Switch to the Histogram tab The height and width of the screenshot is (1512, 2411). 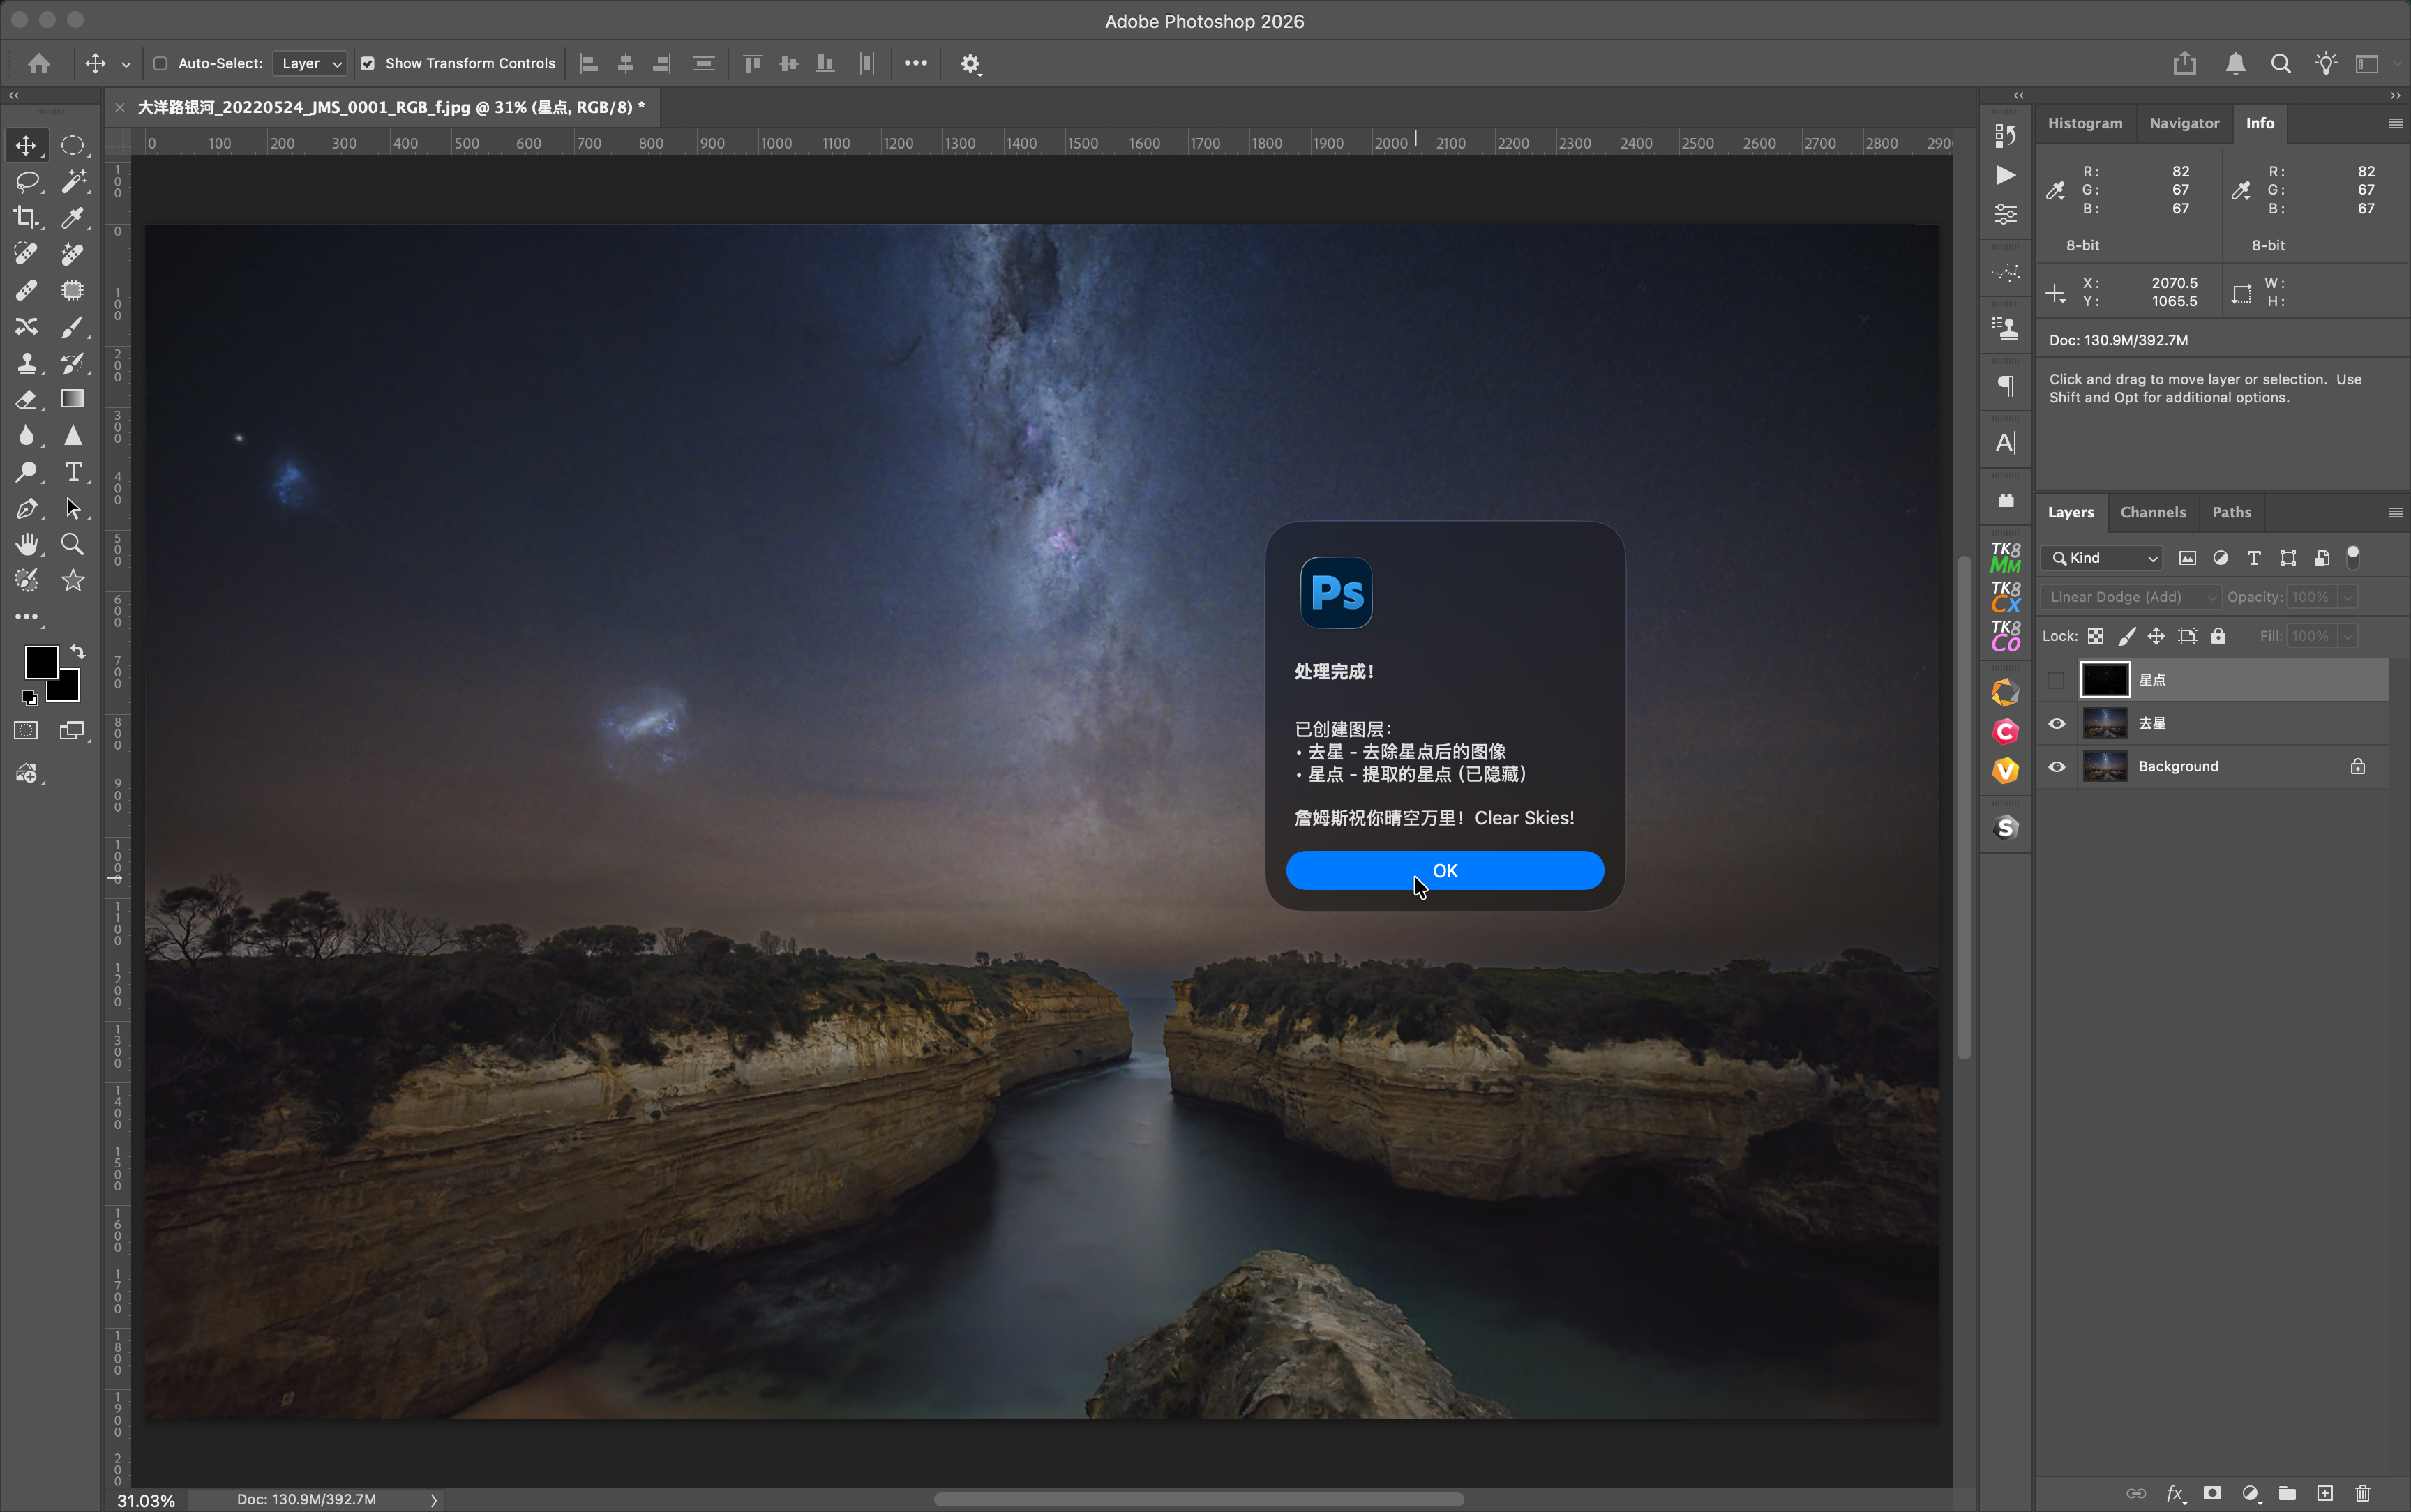coord(2084,123)
